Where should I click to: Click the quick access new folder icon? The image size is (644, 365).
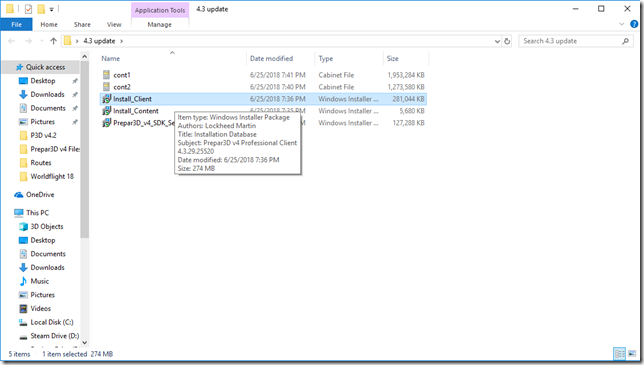point(41,9)
